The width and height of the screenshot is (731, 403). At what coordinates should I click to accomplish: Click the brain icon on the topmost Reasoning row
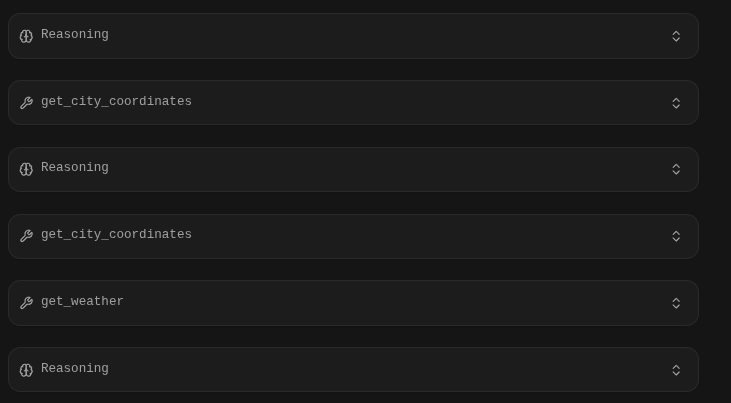pos(26,36)
